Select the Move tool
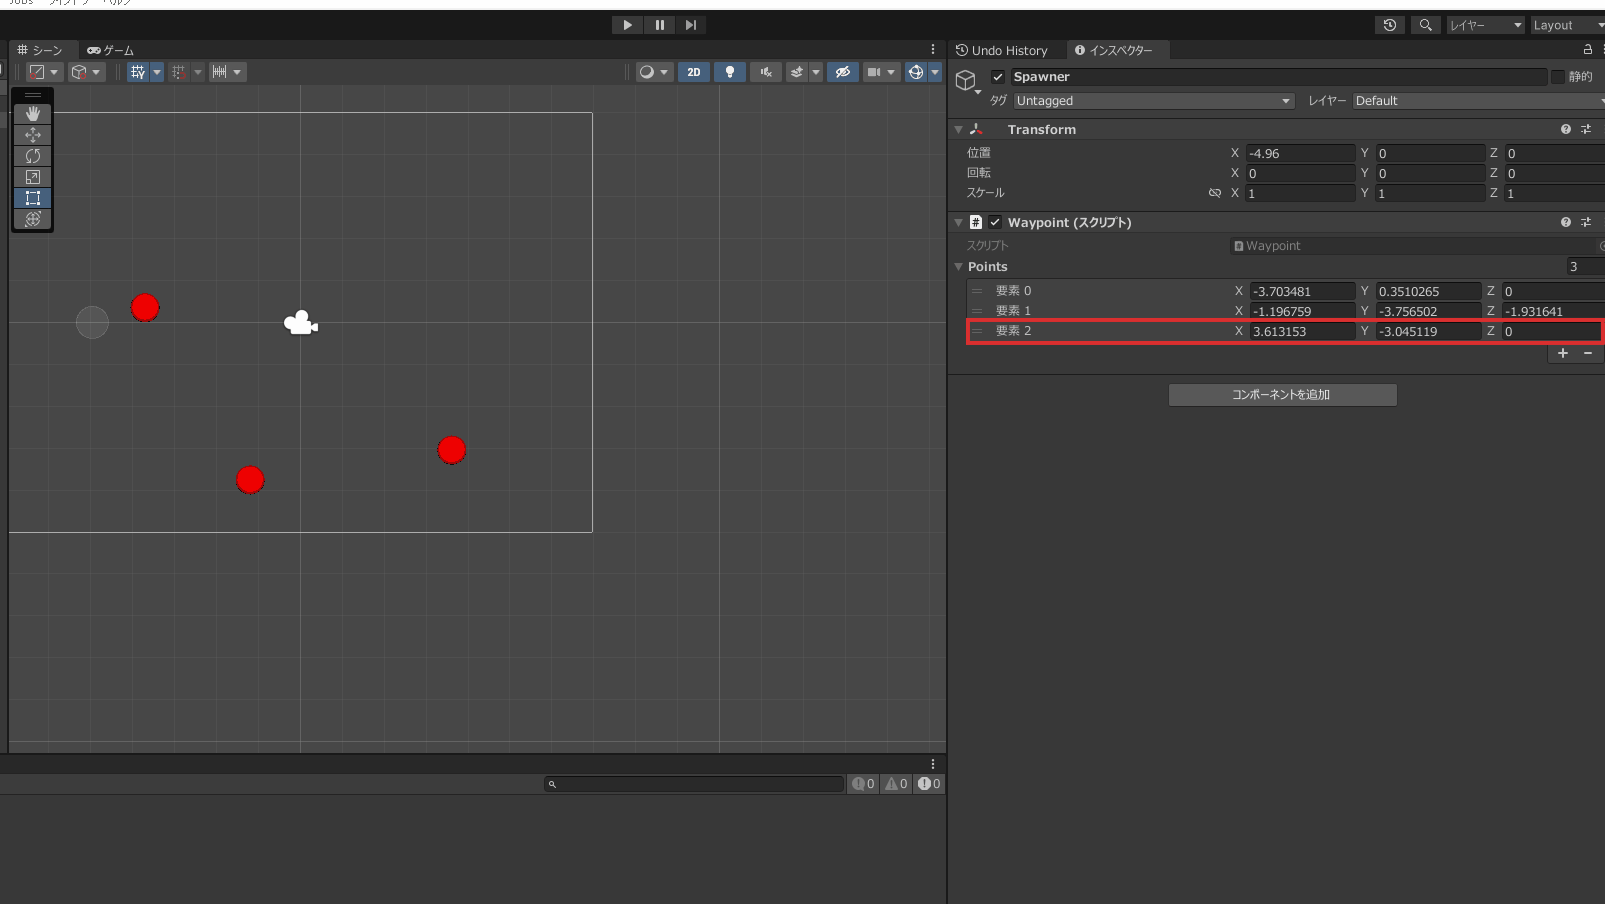Screen dimensions: 1605x904 pos(32,135)
